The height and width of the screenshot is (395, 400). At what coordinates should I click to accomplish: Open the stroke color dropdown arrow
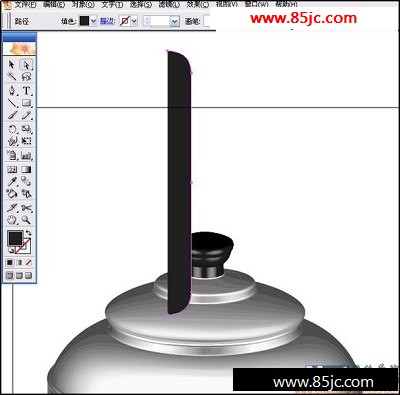pyautogui.click(x=134, y=21)
